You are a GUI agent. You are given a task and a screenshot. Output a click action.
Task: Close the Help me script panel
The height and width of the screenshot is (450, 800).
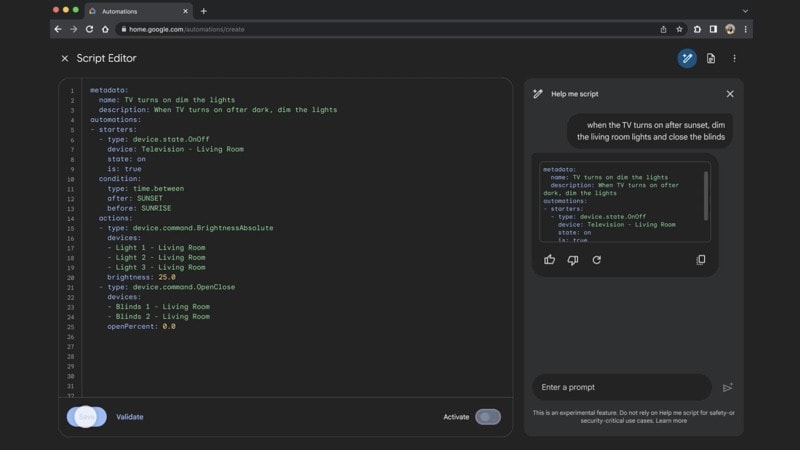(730, 94)
